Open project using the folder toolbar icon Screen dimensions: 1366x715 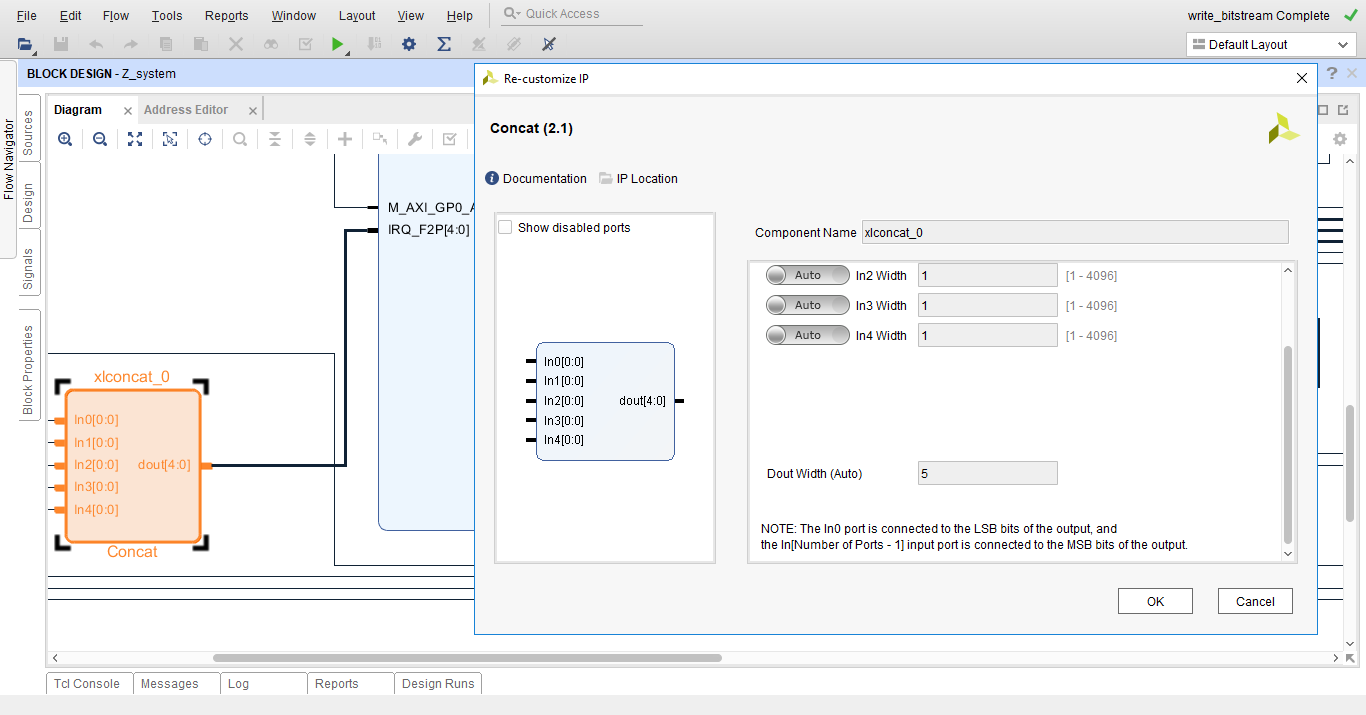[x=26, y=44]
